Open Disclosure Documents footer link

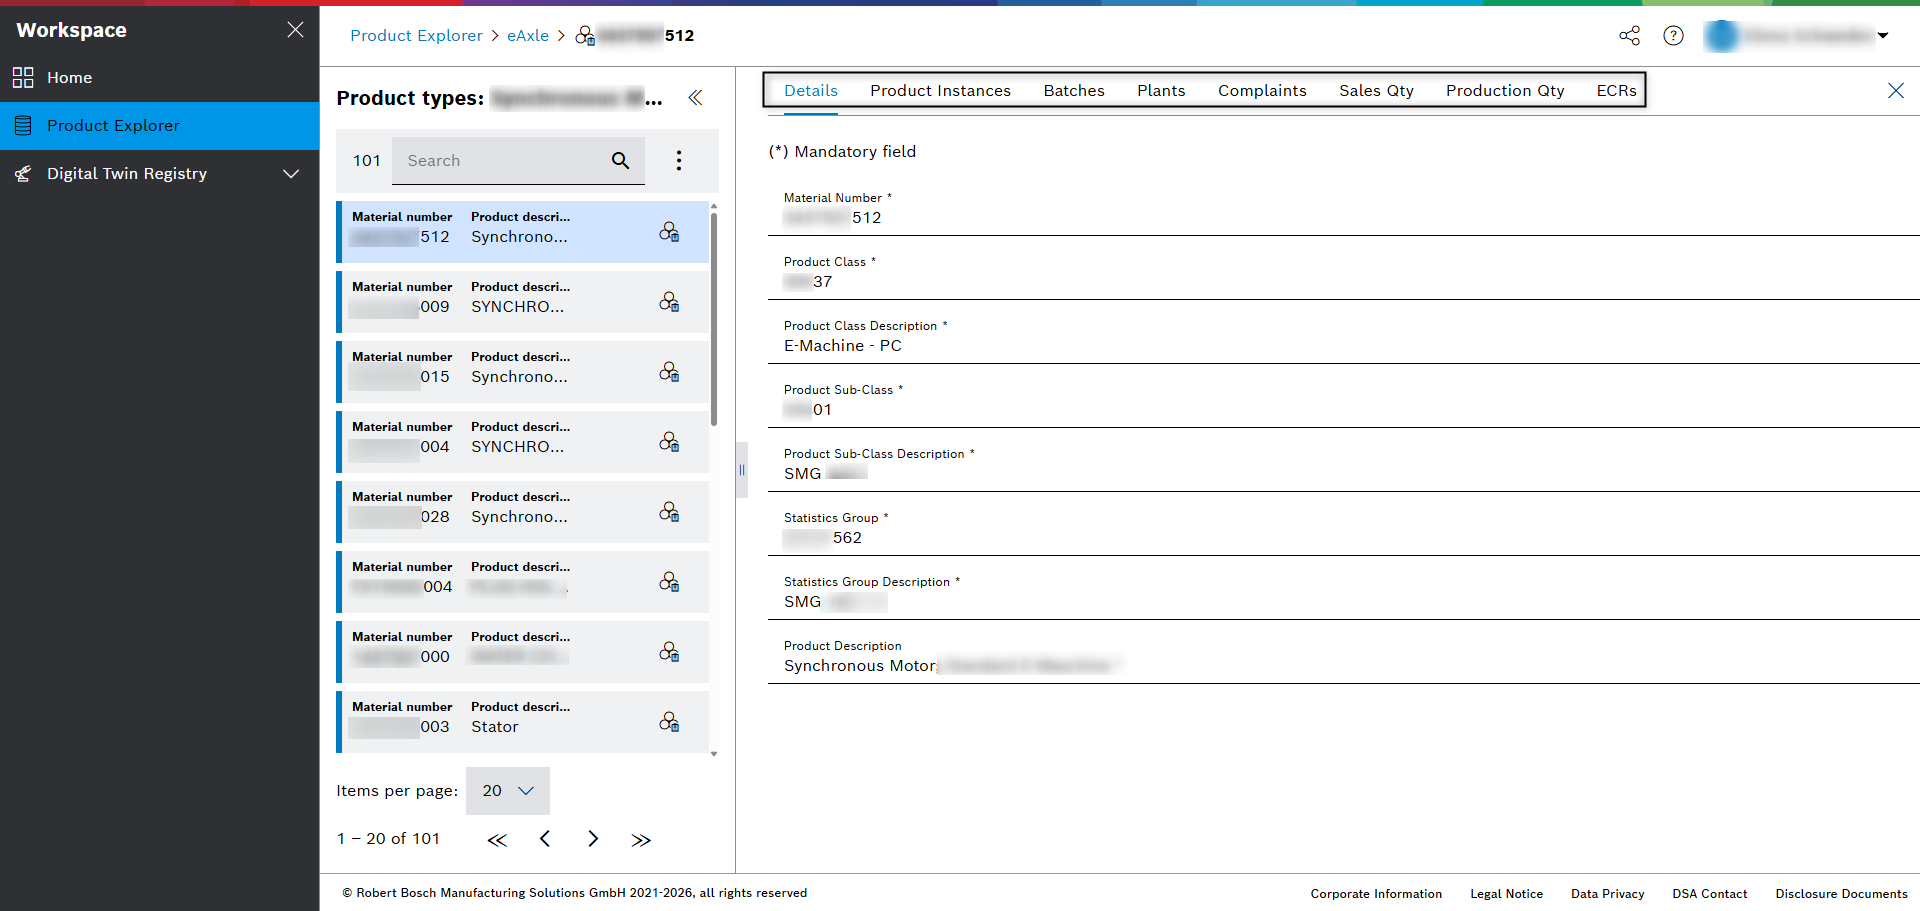1841,894
